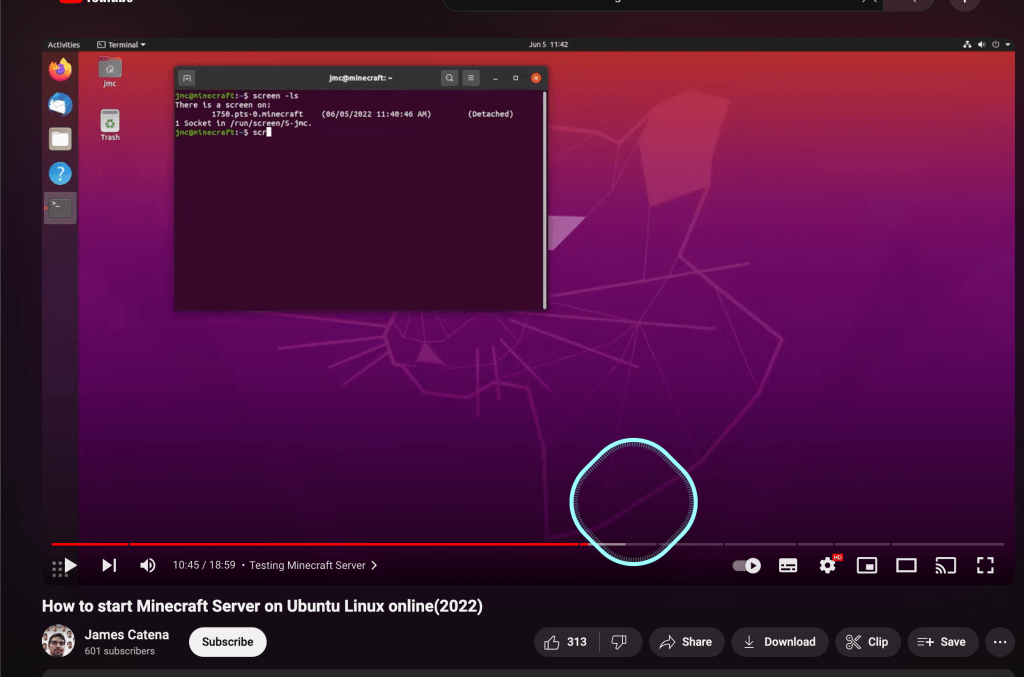Open James Catena channel avatar
This screenshot has width=1024, height=677.
(x=58, y=641)
